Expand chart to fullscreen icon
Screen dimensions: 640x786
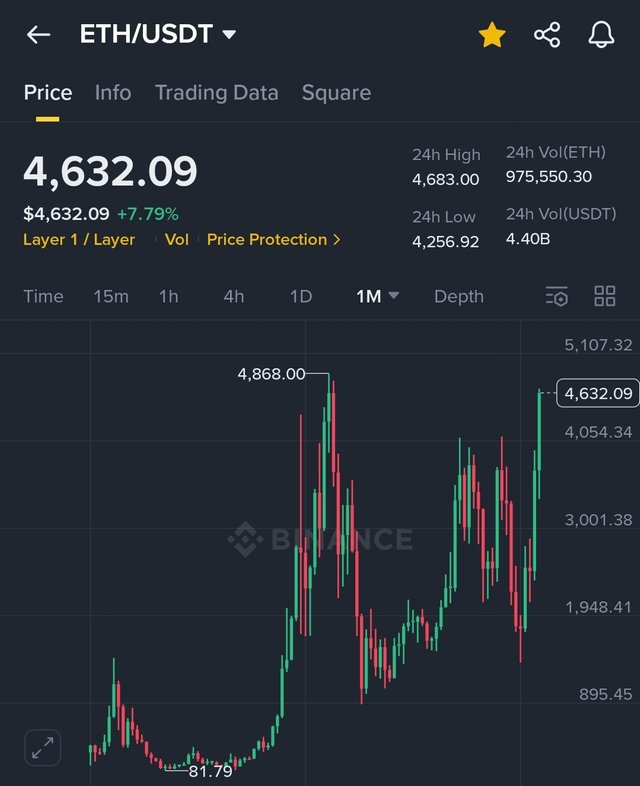(43, 748)
